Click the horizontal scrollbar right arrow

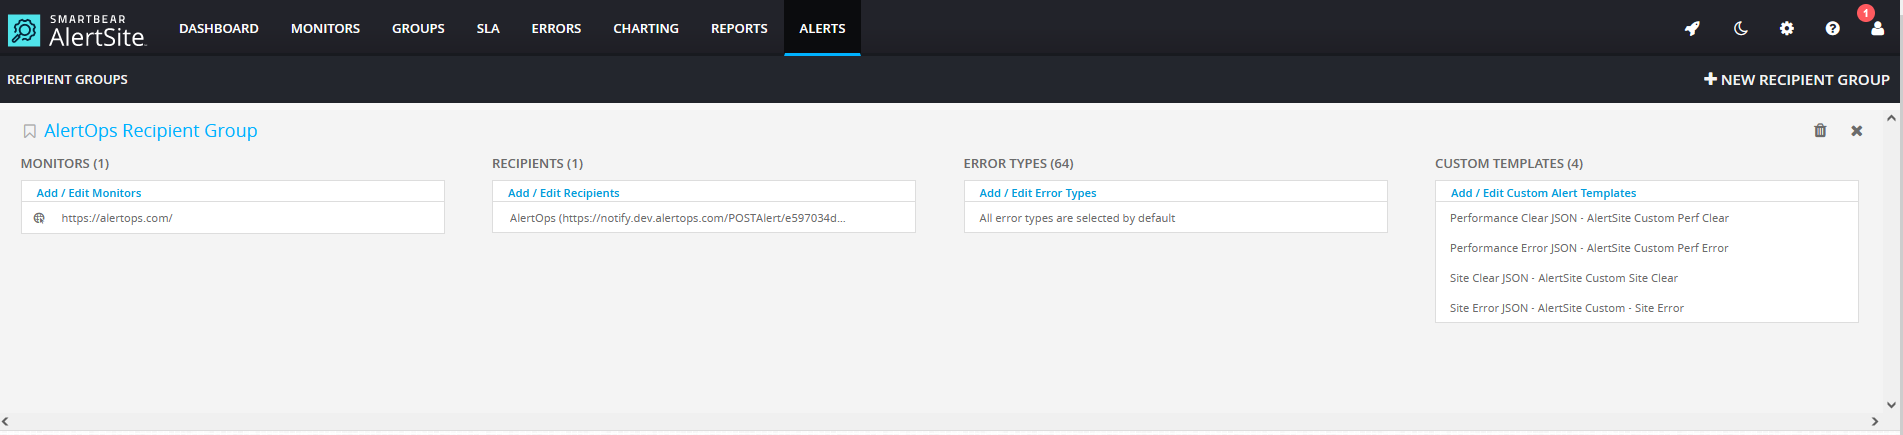(x=1875, y=422)
